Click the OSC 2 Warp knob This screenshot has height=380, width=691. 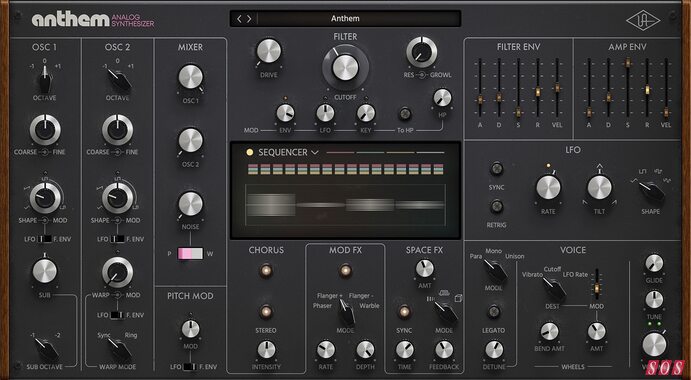coord(117,272)
